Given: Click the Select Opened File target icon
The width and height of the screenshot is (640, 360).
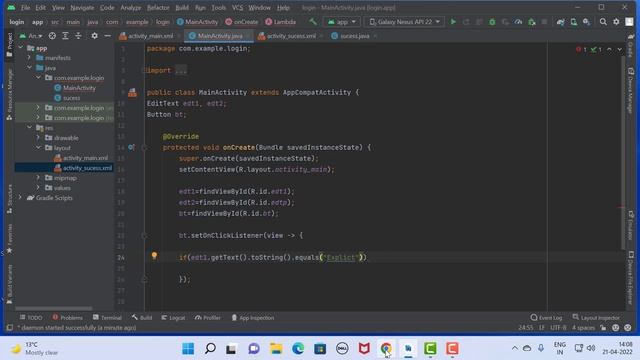Looking at the screenshot, I should 52,36.
